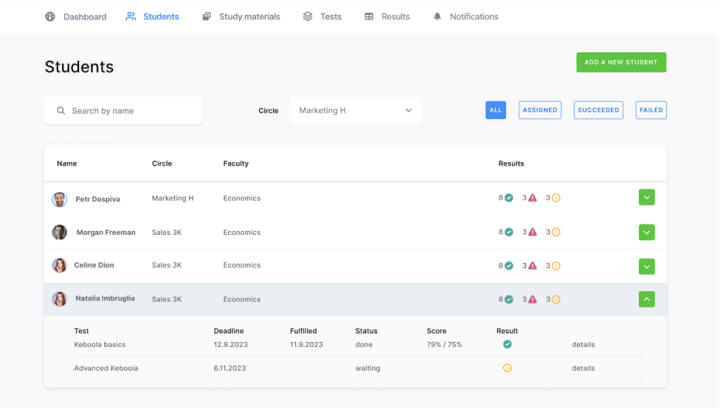The width and height of the screenshot is (720, 408).
Task: Collapse Natalia Imbruglia's expanded row
Action: pyautogui.click(x=647, y=299)
